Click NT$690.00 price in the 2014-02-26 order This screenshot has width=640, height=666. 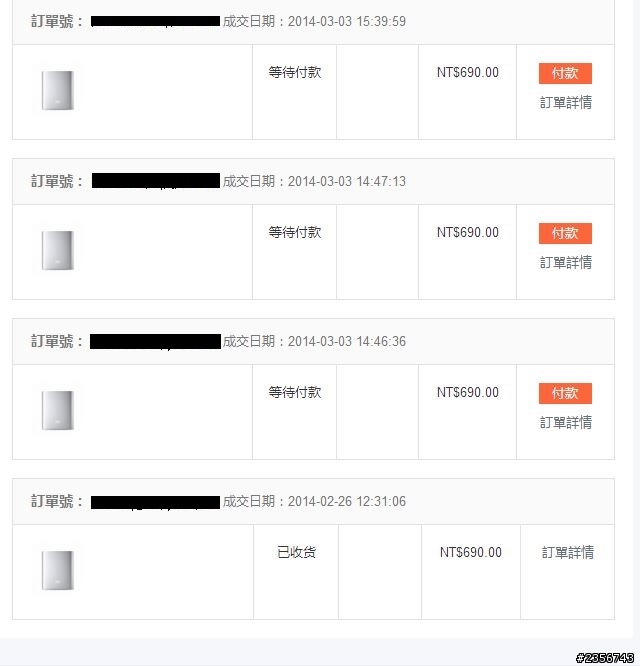(x=470, y=552)
